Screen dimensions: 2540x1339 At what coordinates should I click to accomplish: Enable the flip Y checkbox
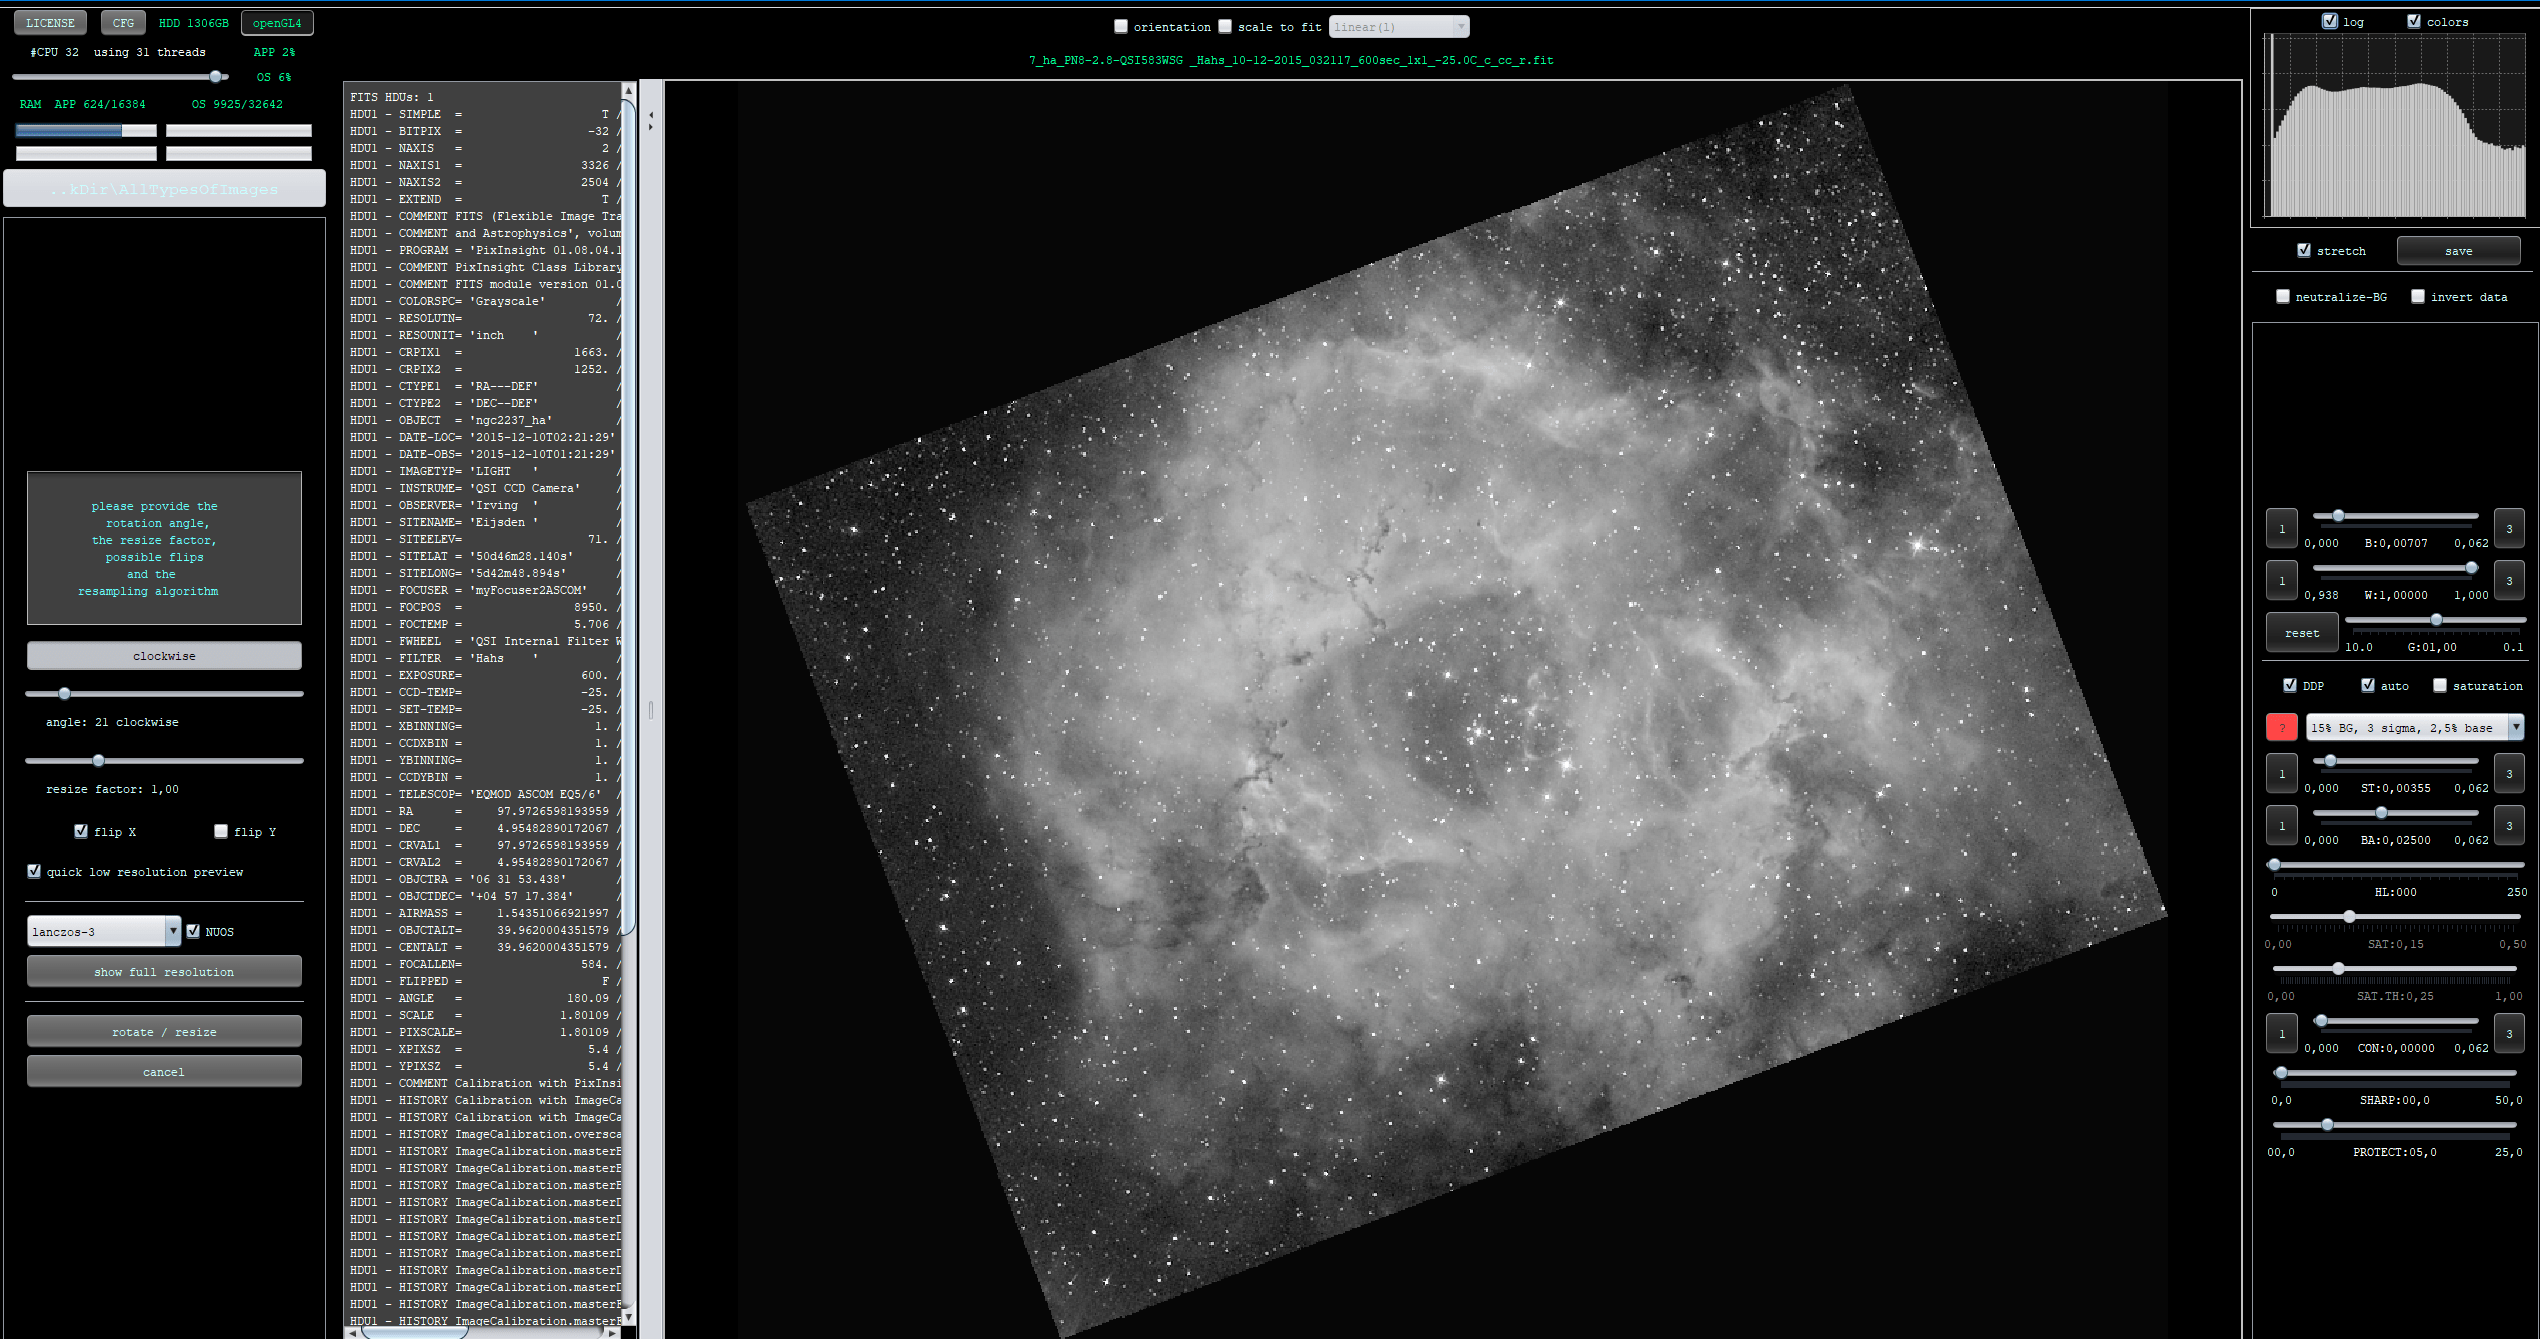221,831
